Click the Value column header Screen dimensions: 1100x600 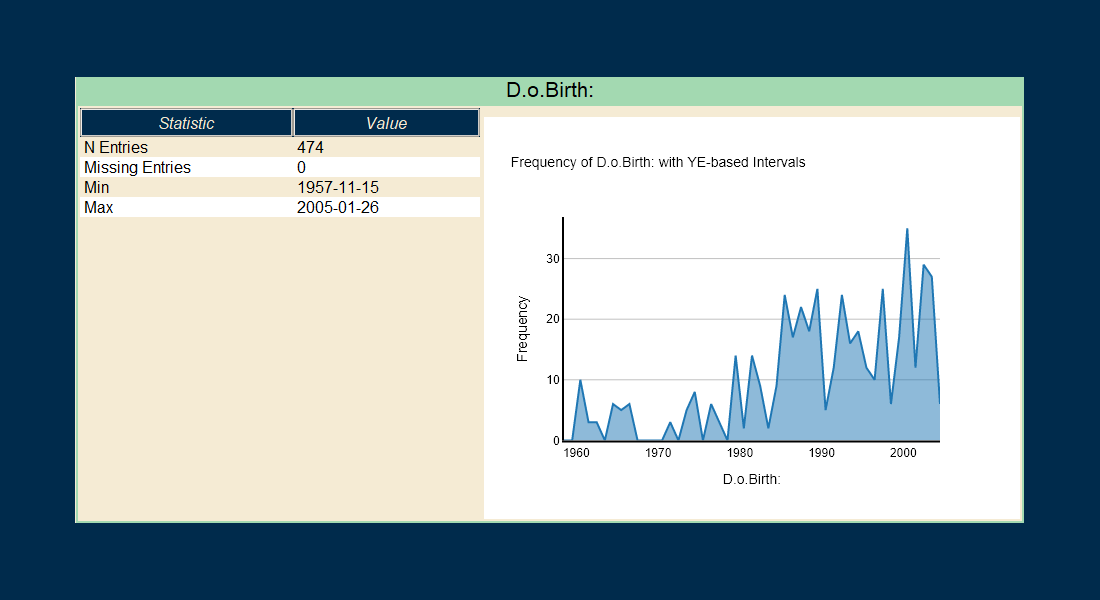coord(386,123)
